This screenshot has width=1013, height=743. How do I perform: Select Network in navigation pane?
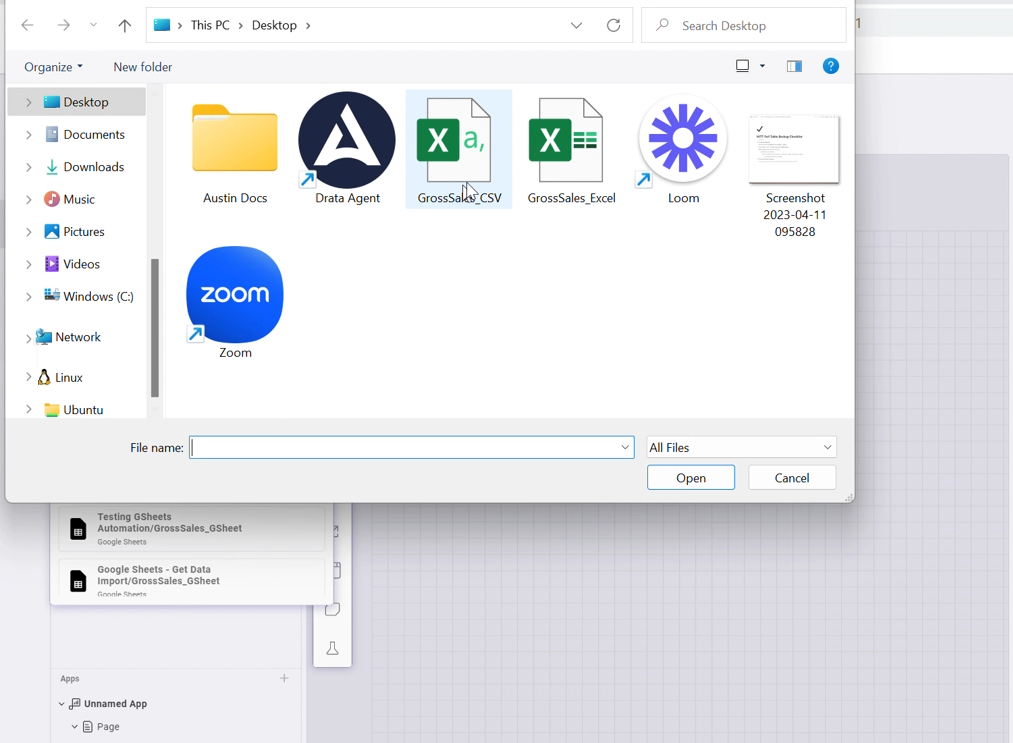coord(77,337)
